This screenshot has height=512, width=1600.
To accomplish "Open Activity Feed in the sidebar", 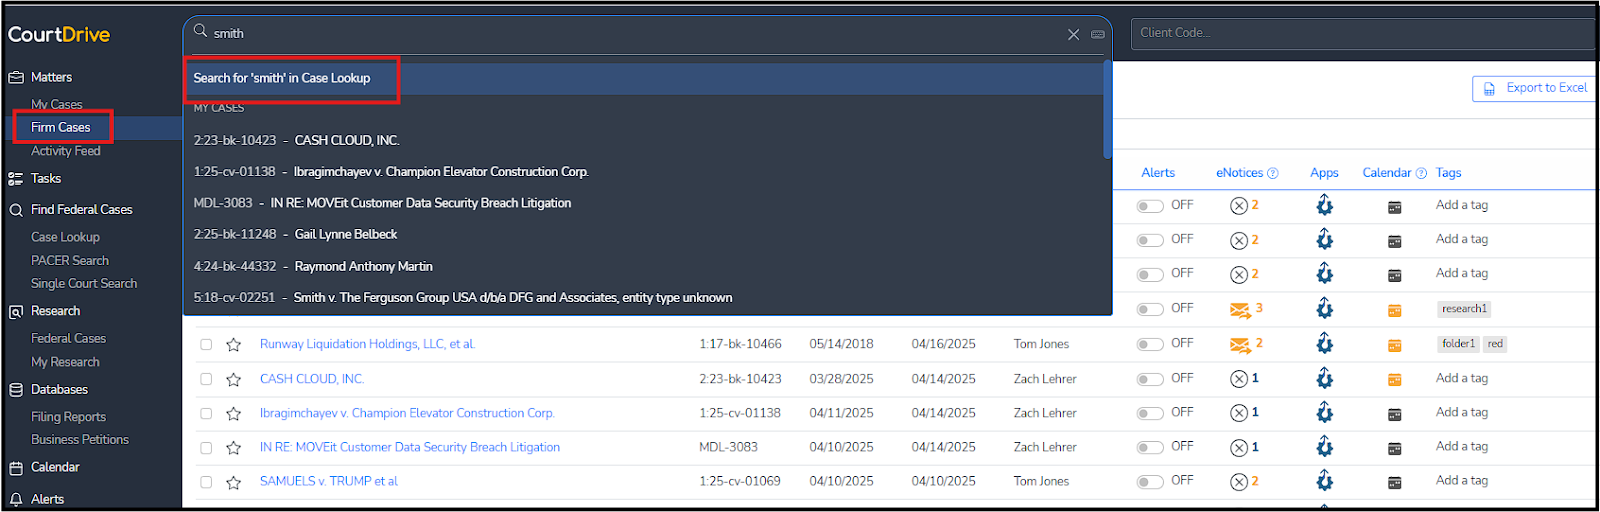I will (x=65, y=151).
